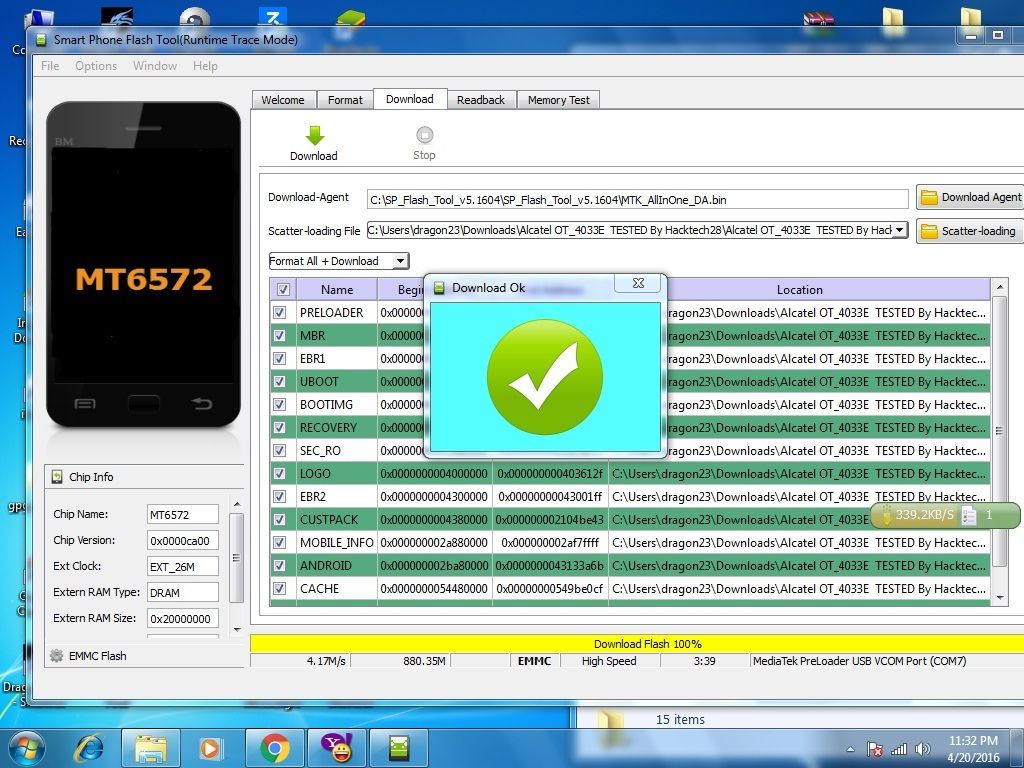The image size is (1024, 768).
Task: Click the Stop icon in toolbar
Action: click(x=424, y=136)
